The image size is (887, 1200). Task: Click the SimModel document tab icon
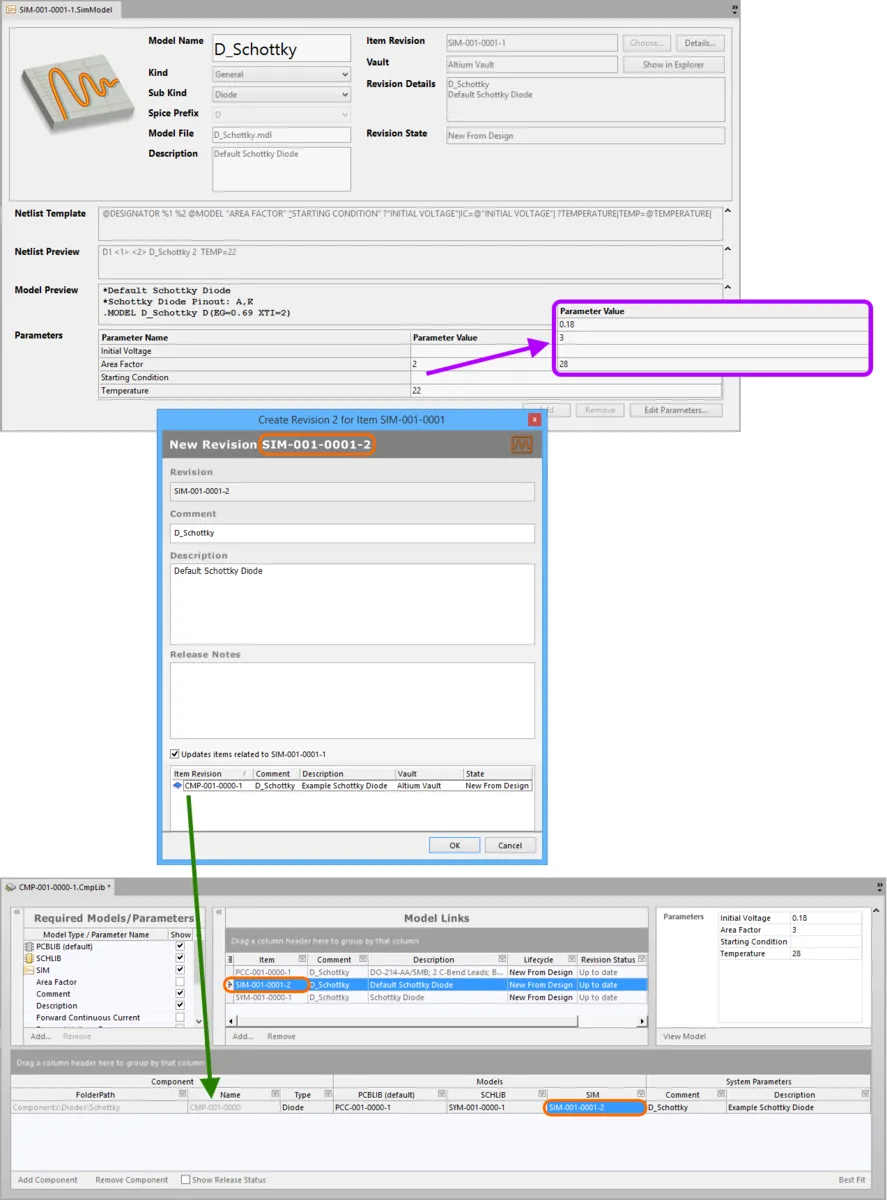click(x=11, y=8)
